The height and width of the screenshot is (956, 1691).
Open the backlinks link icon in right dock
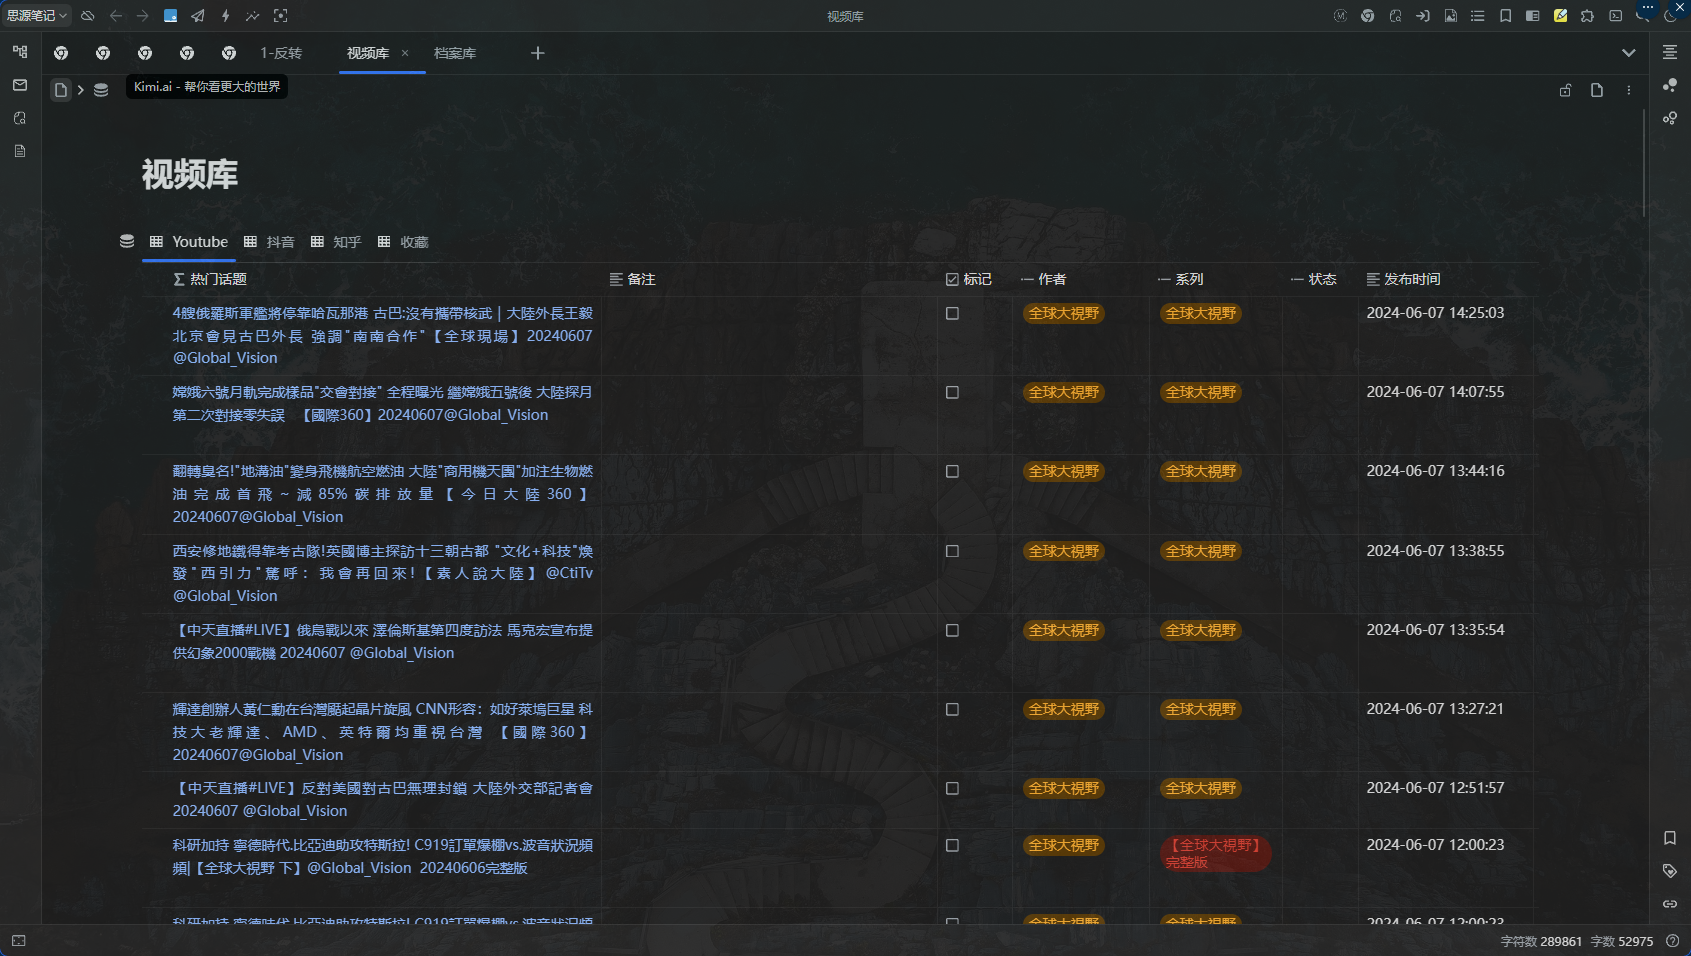pyautogui.click(x=1670, y=904)
